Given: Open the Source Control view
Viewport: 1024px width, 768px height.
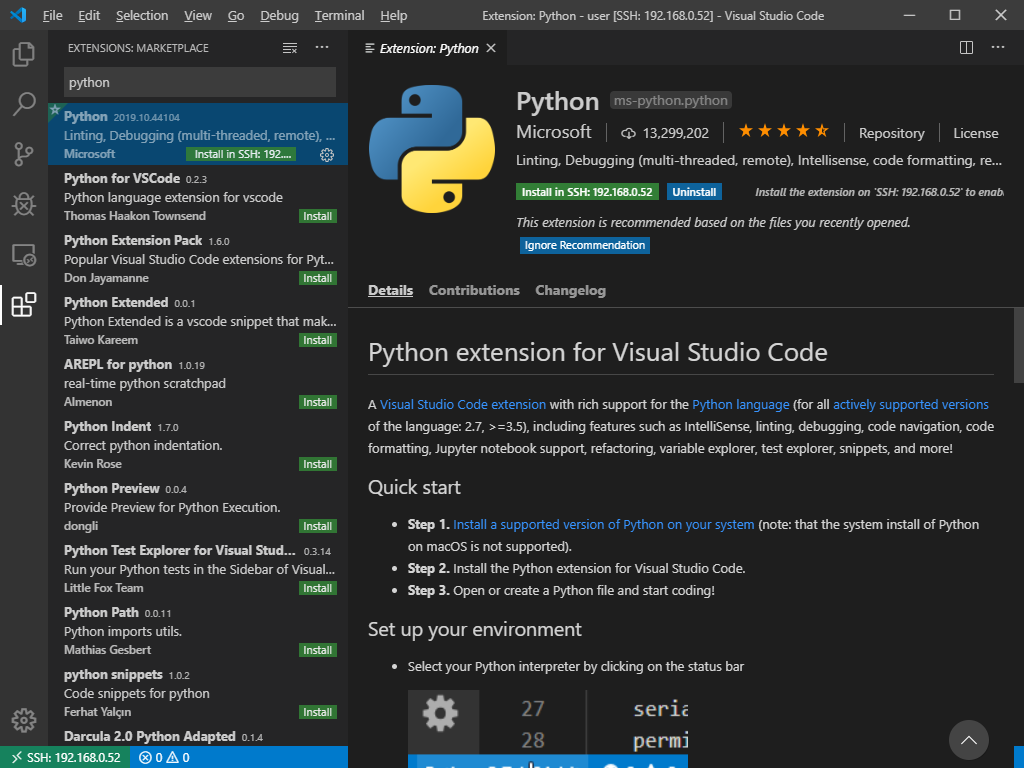Looking at the screenshot, I should 24,154.
